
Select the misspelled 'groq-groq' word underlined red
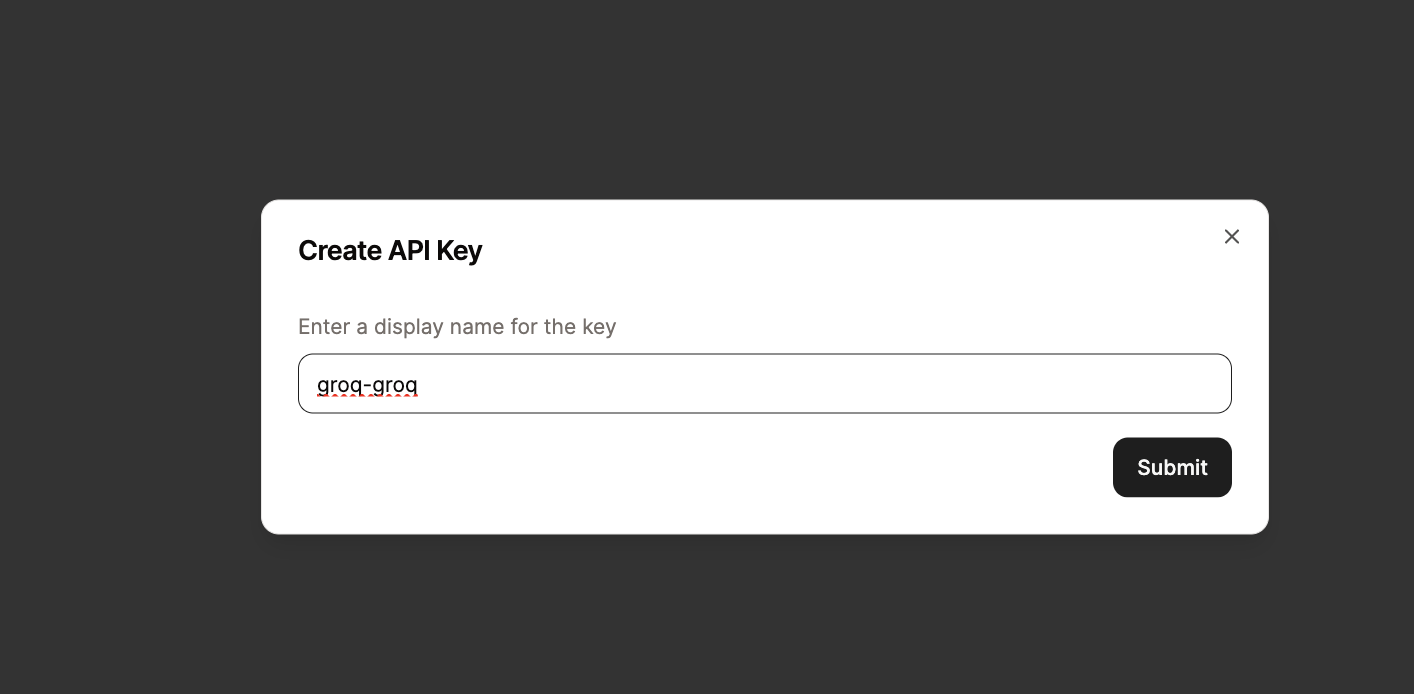(367, 384)
